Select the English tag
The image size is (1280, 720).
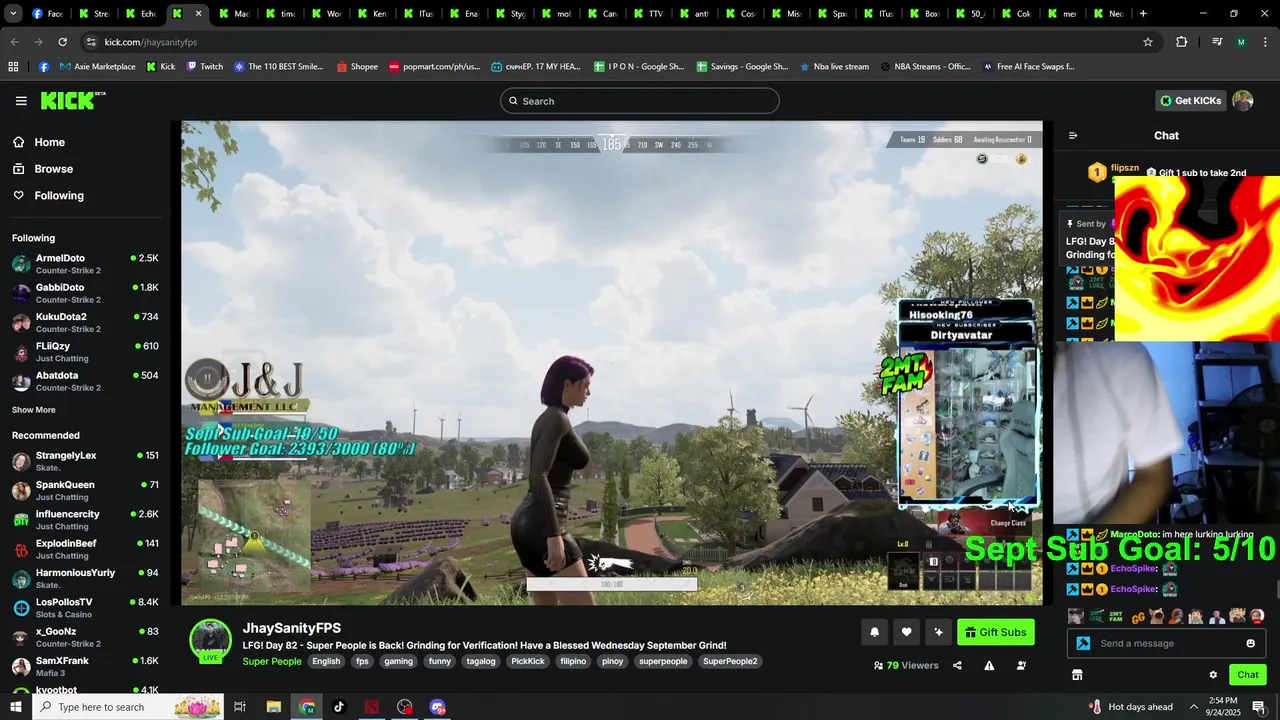(326, 661)
